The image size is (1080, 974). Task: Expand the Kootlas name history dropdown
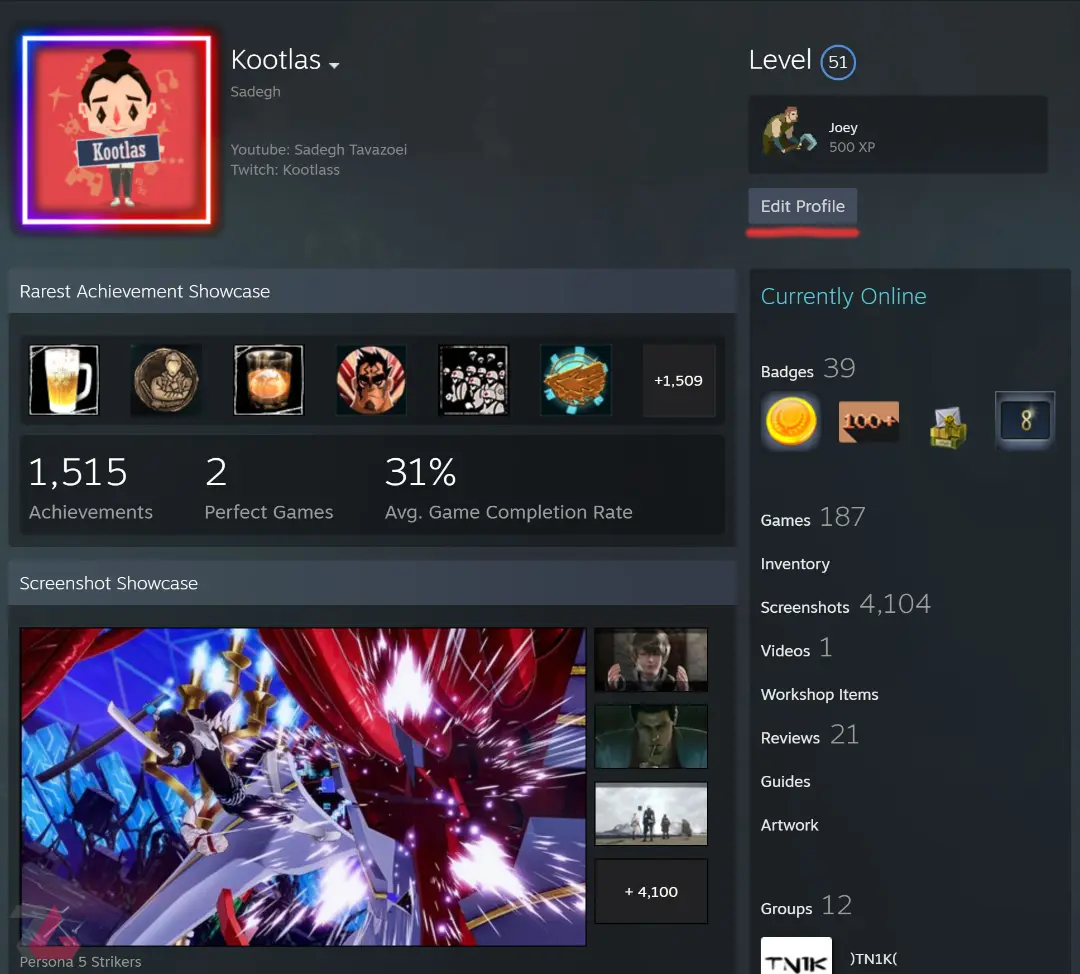tap(334, 65)
